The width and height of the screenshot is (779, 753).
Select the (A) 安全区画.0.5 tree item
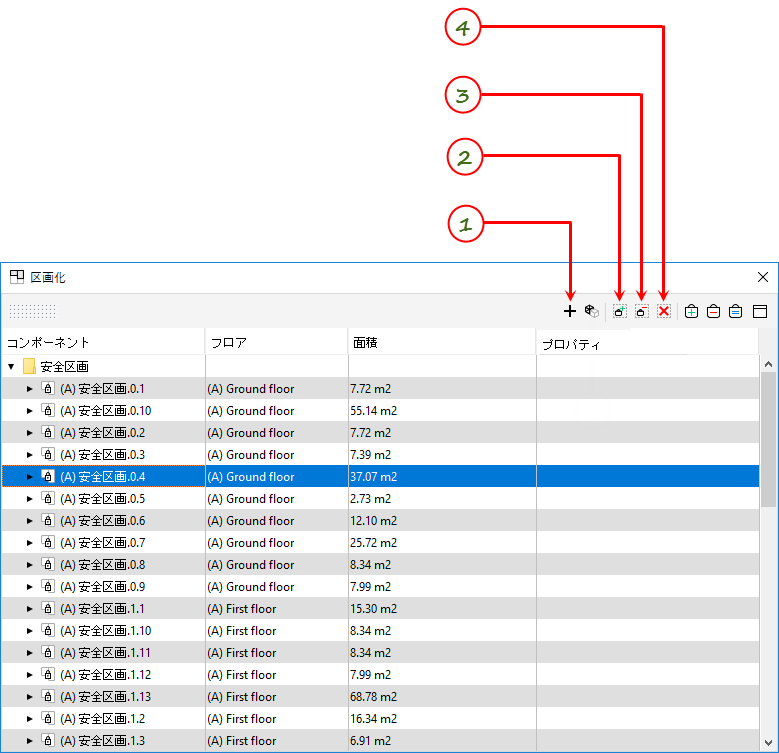point(102,499)
